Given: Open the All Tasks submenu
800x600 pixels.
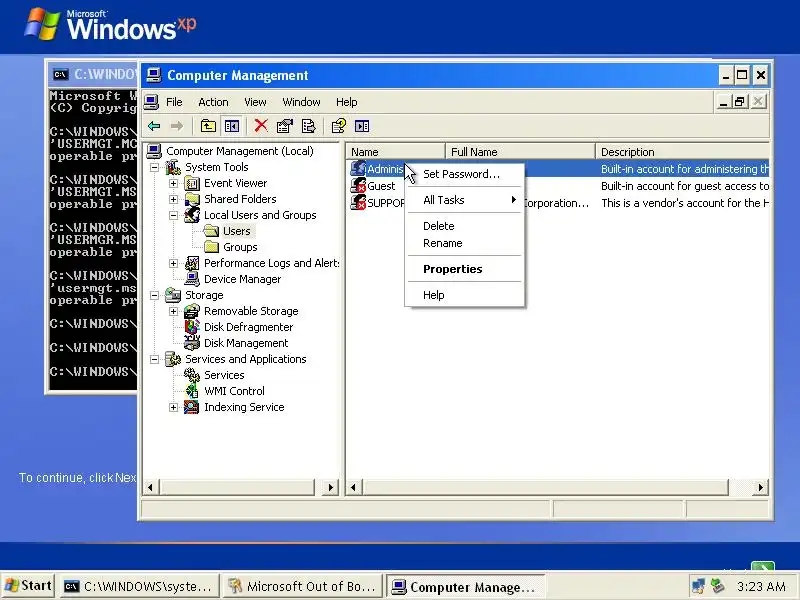Looking at the screenshot, I should click(464, 200).
